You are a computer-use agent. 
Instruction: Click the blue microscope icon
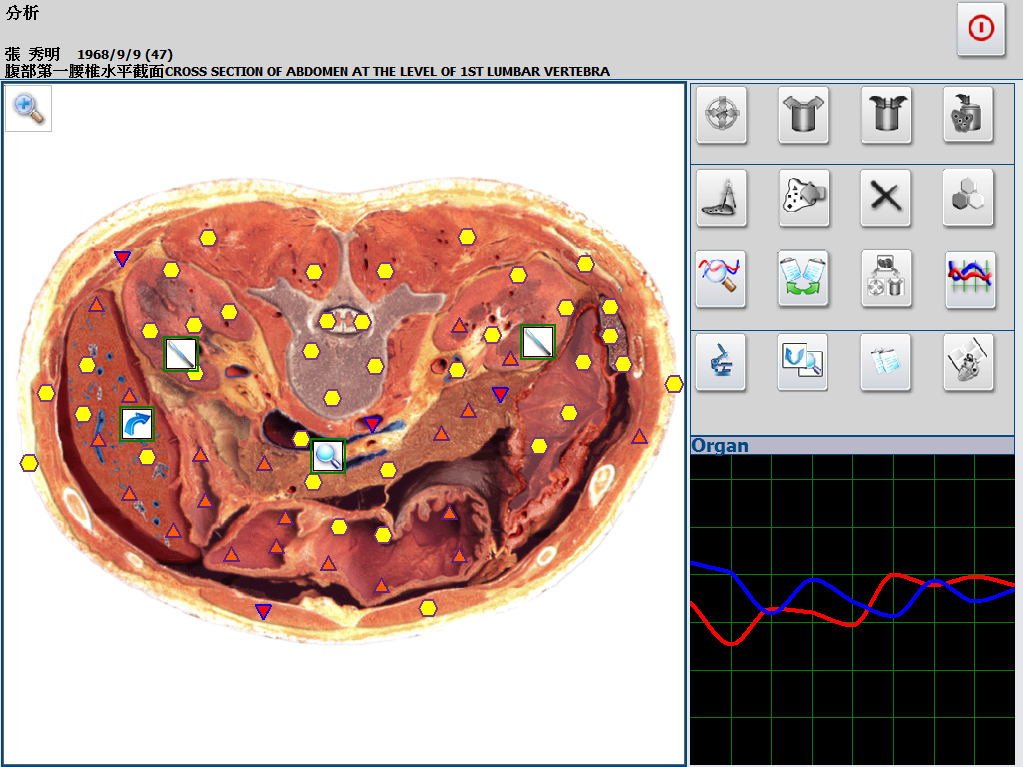721,362
